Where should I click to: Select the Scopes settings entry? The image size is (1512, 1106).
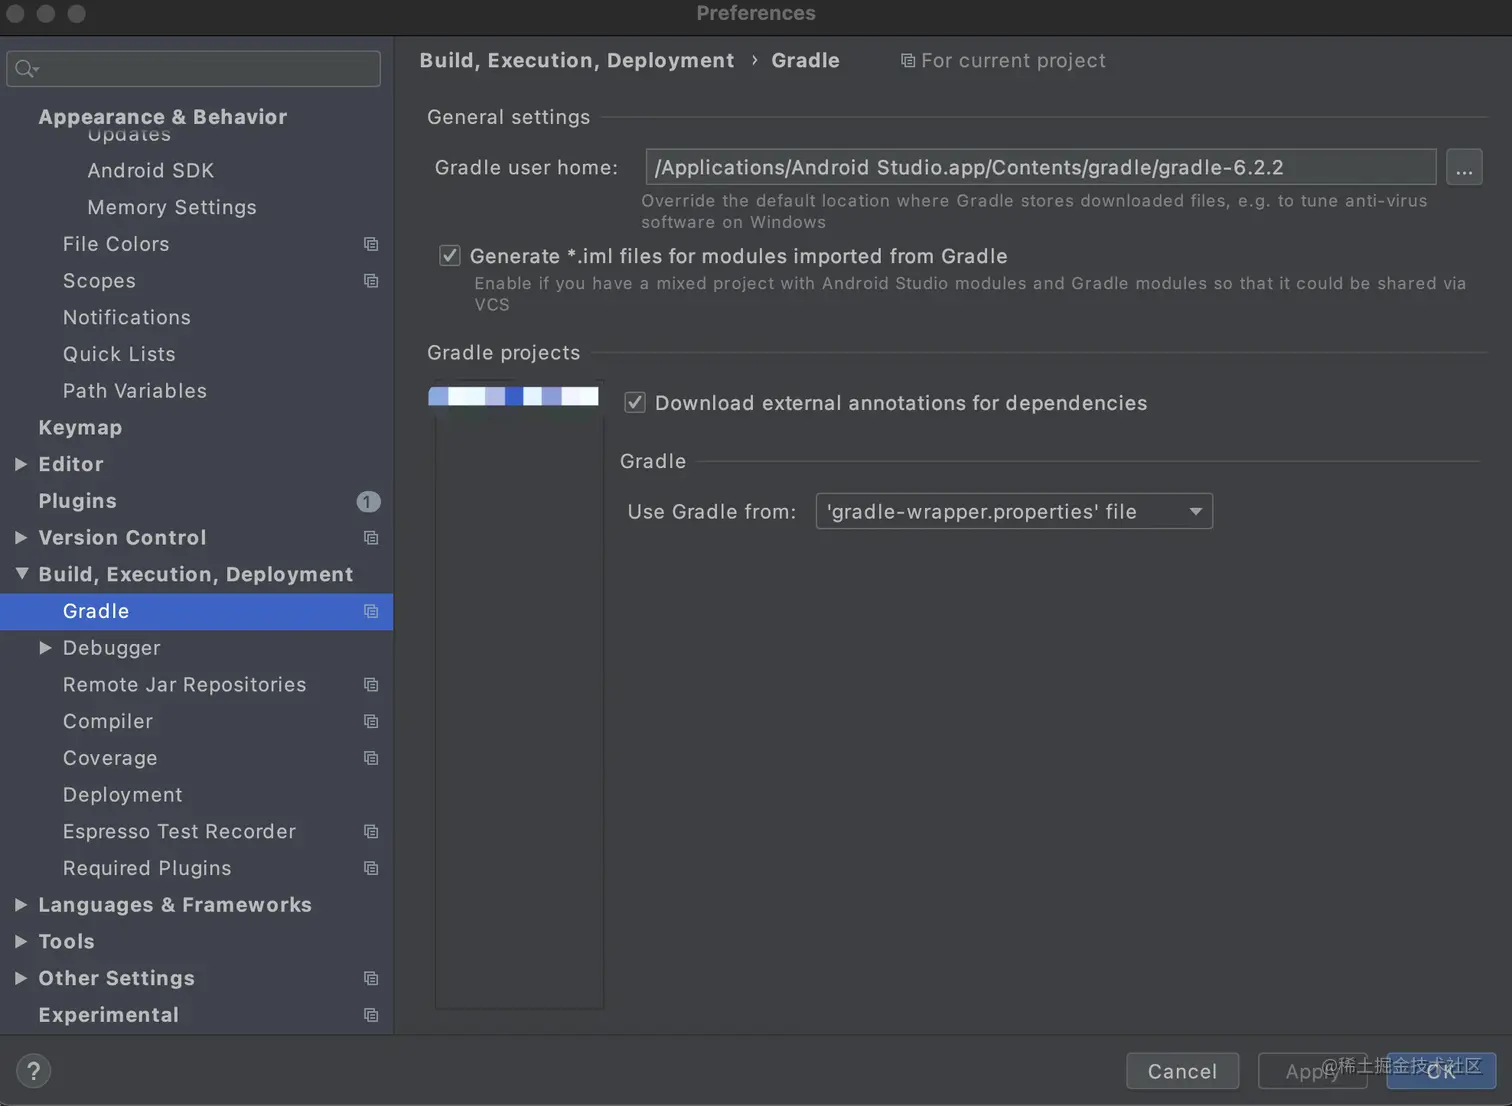pyautogui.click(x=99, y=281)
